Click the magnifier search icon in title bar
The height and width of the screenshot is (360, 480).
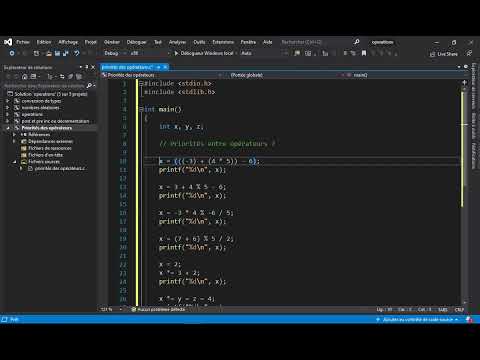356,42
